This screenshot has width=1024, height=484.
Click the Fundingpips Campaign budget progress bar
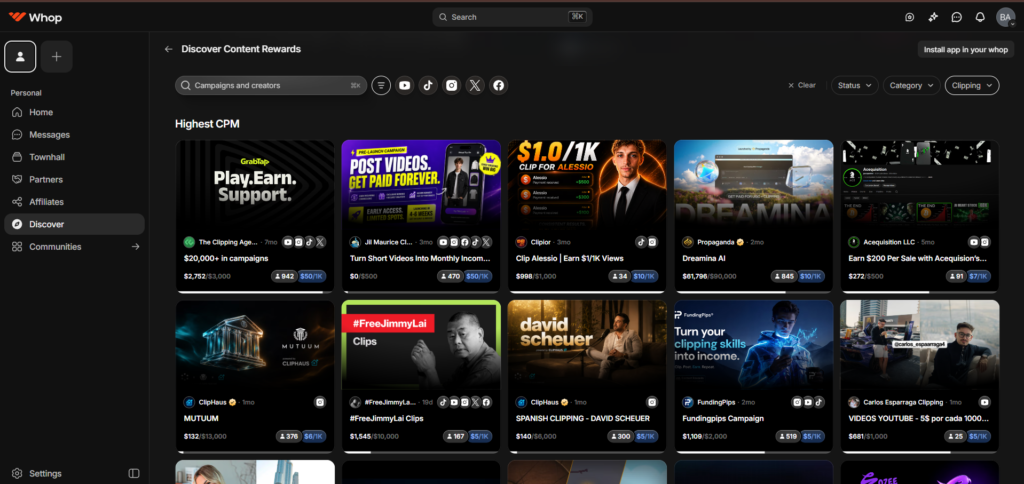tap(754, 452)
